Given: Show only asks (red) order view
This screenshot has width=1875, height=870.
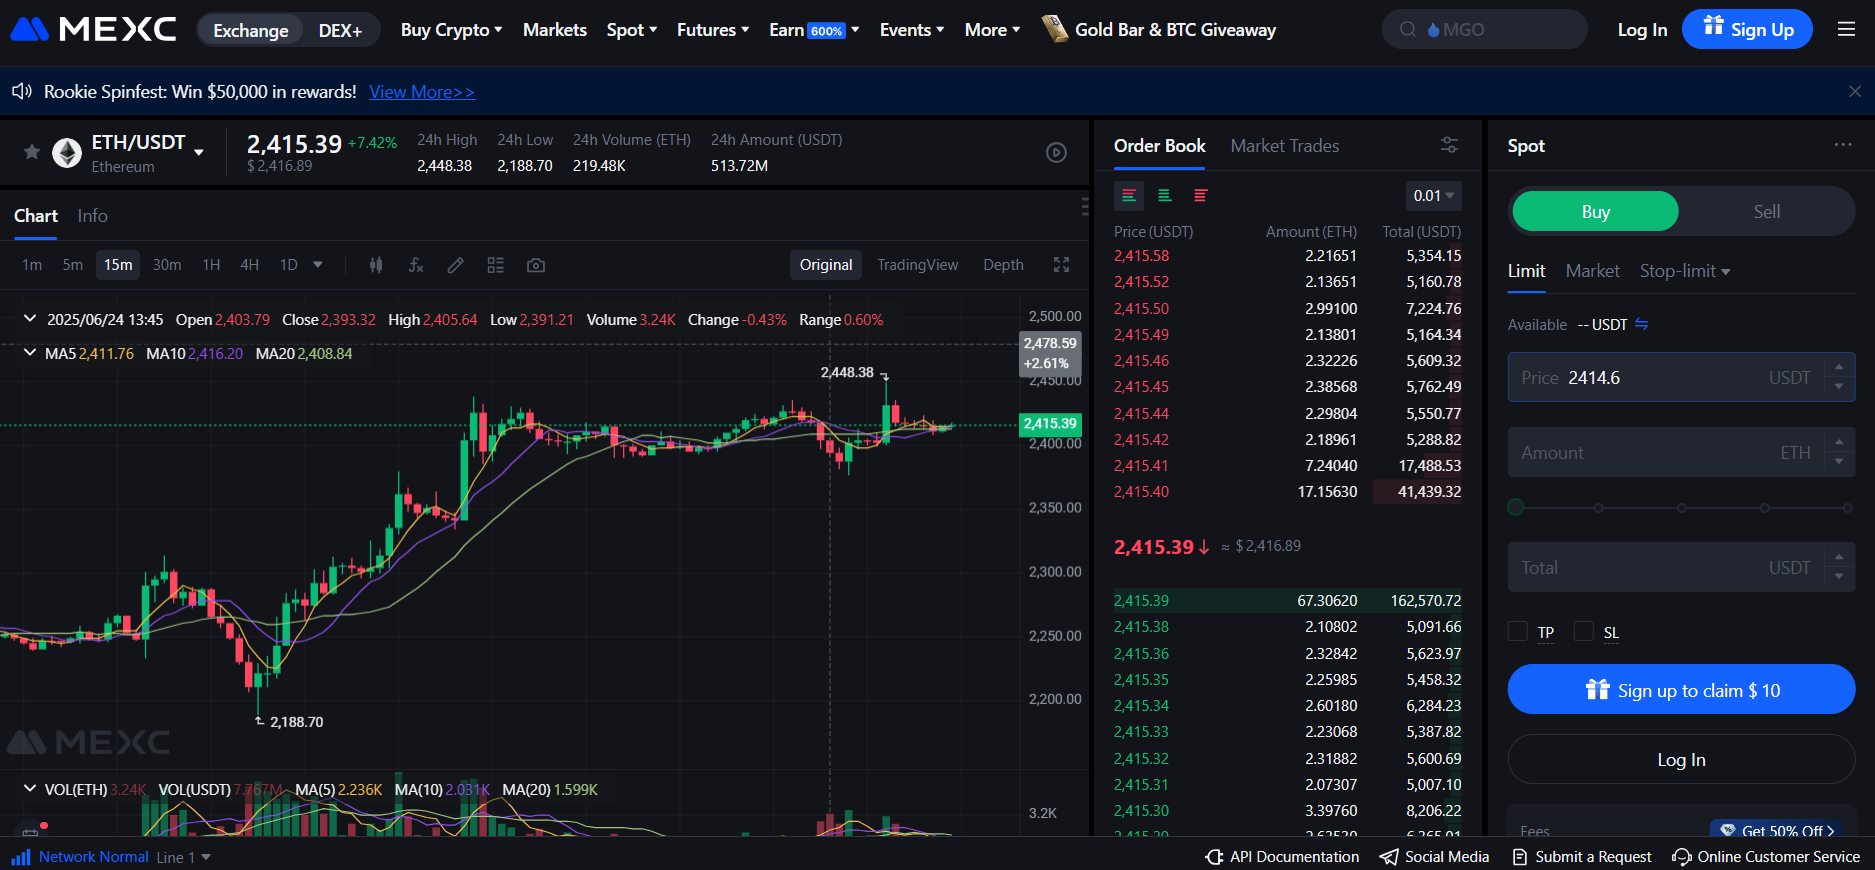Looking at the screenshot, I should click(1201, 196).
